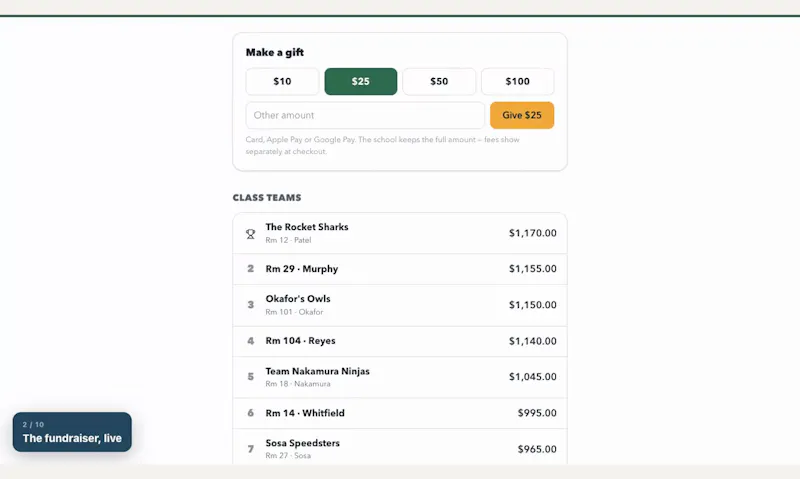Click the Class Teams section heading

[267, 198]
